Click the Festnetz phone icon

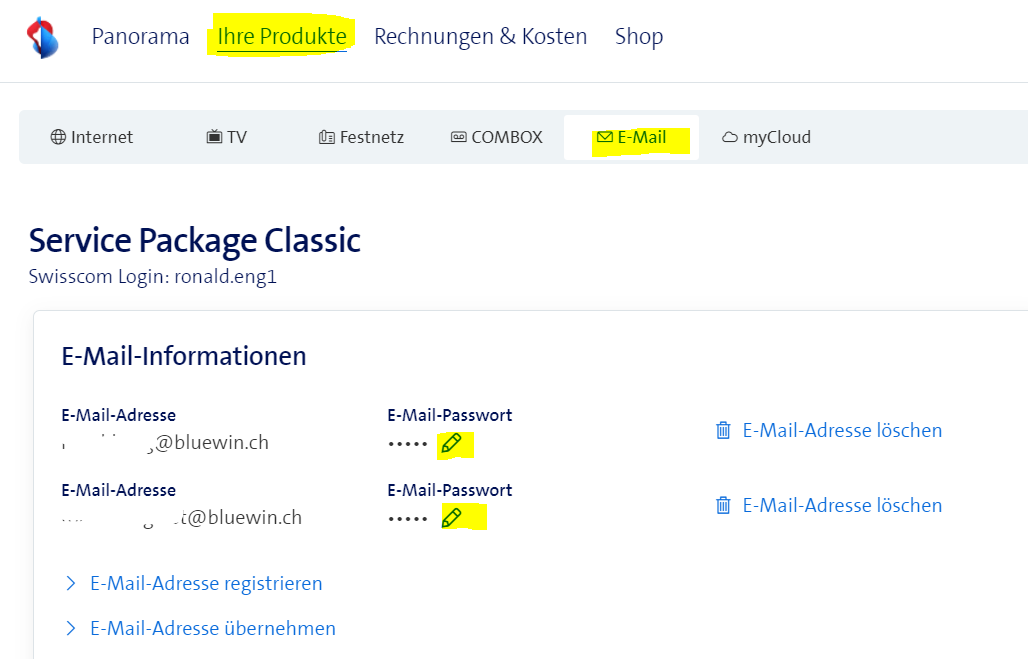tap(326, 137)
